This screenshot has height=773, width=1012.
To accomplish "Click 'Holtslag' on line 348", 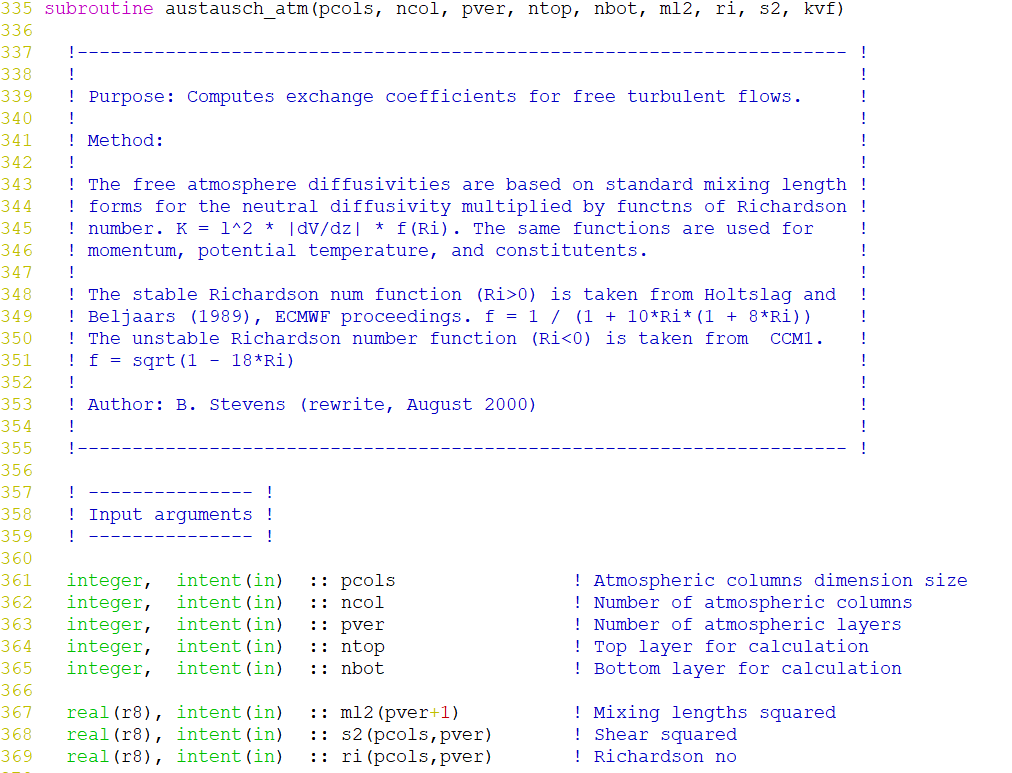I will pyautogui.click(x=747, y=295).
